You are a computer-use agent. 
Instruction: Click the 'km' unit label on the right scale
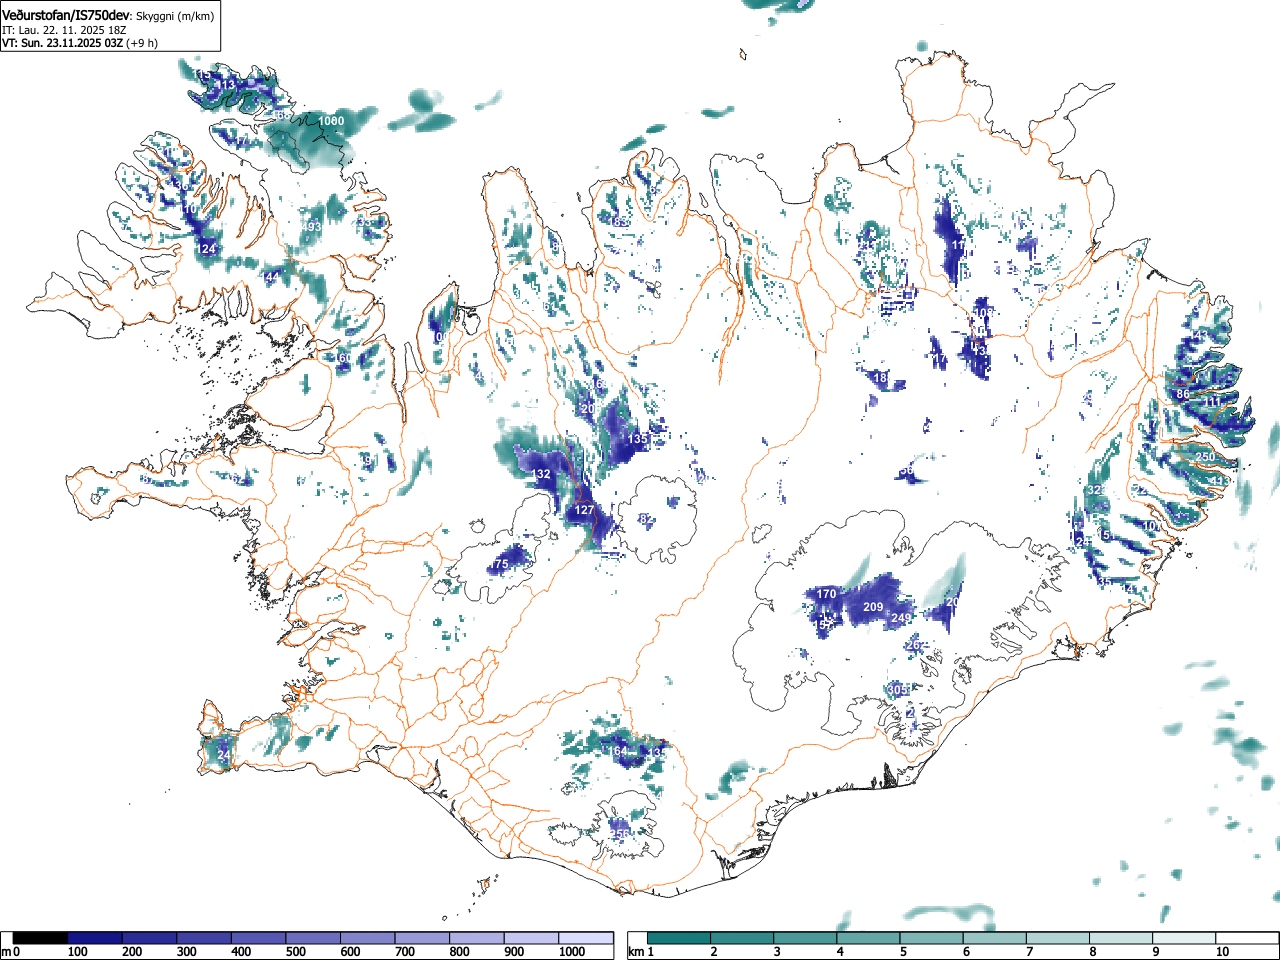pos(635,952)
